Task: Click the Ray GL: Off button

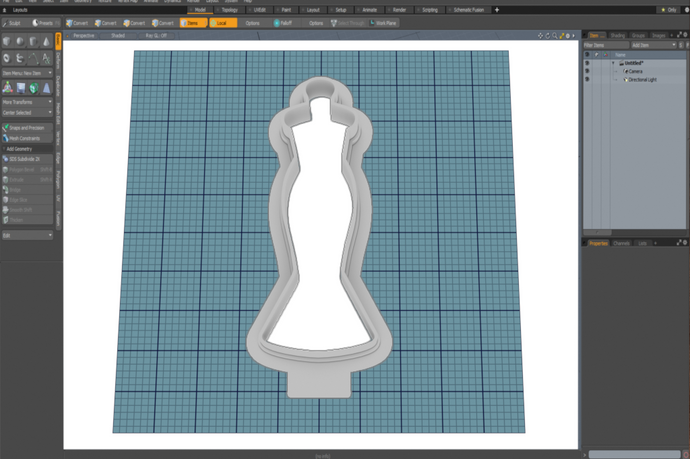Action: 156,36
